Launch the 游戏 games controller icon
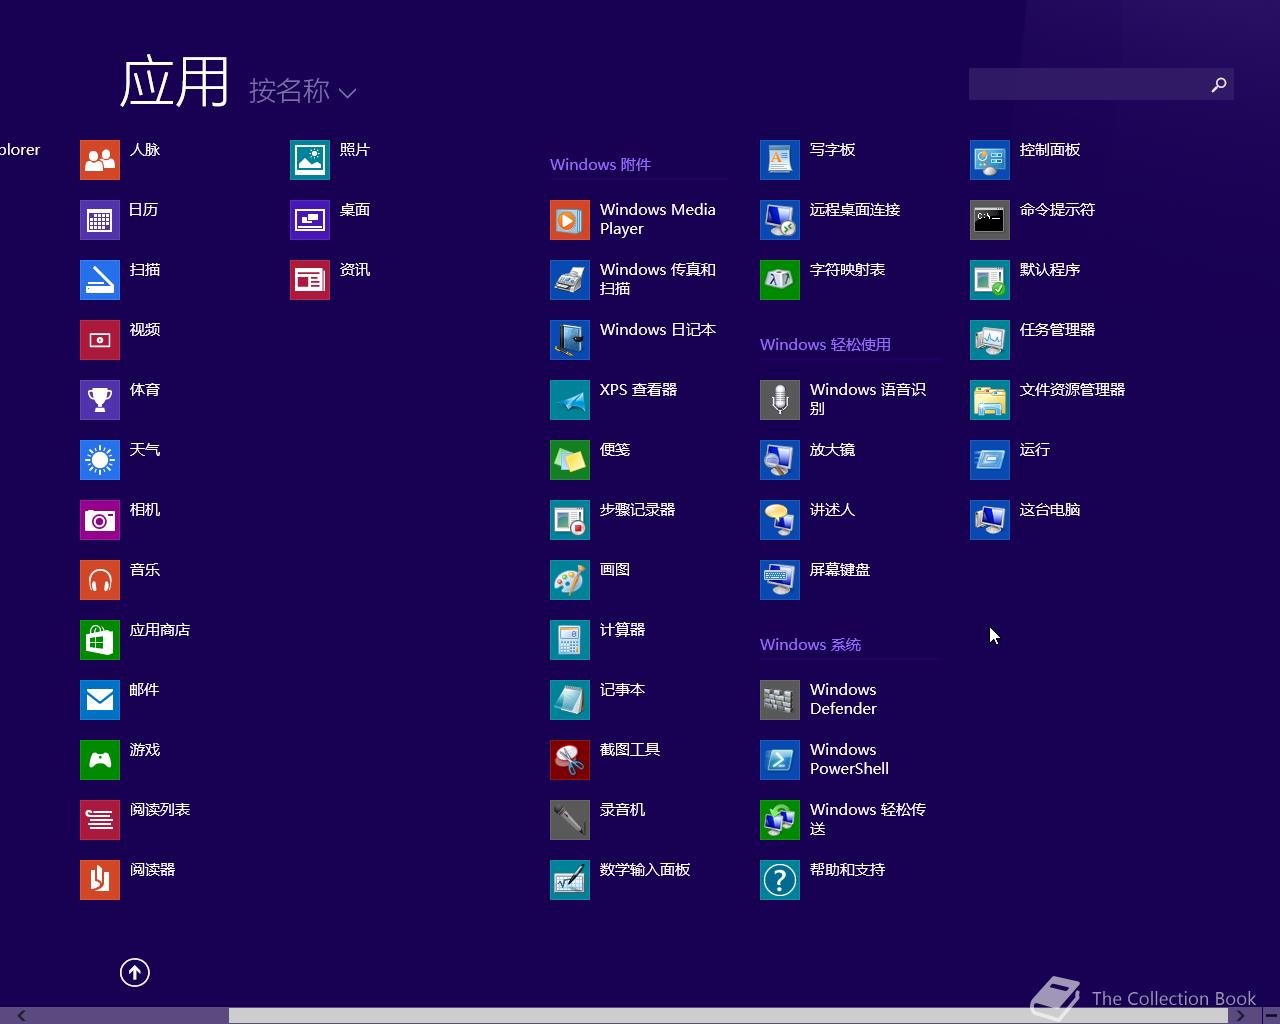Screen dimensions: 1280x1024 (100, 760)
